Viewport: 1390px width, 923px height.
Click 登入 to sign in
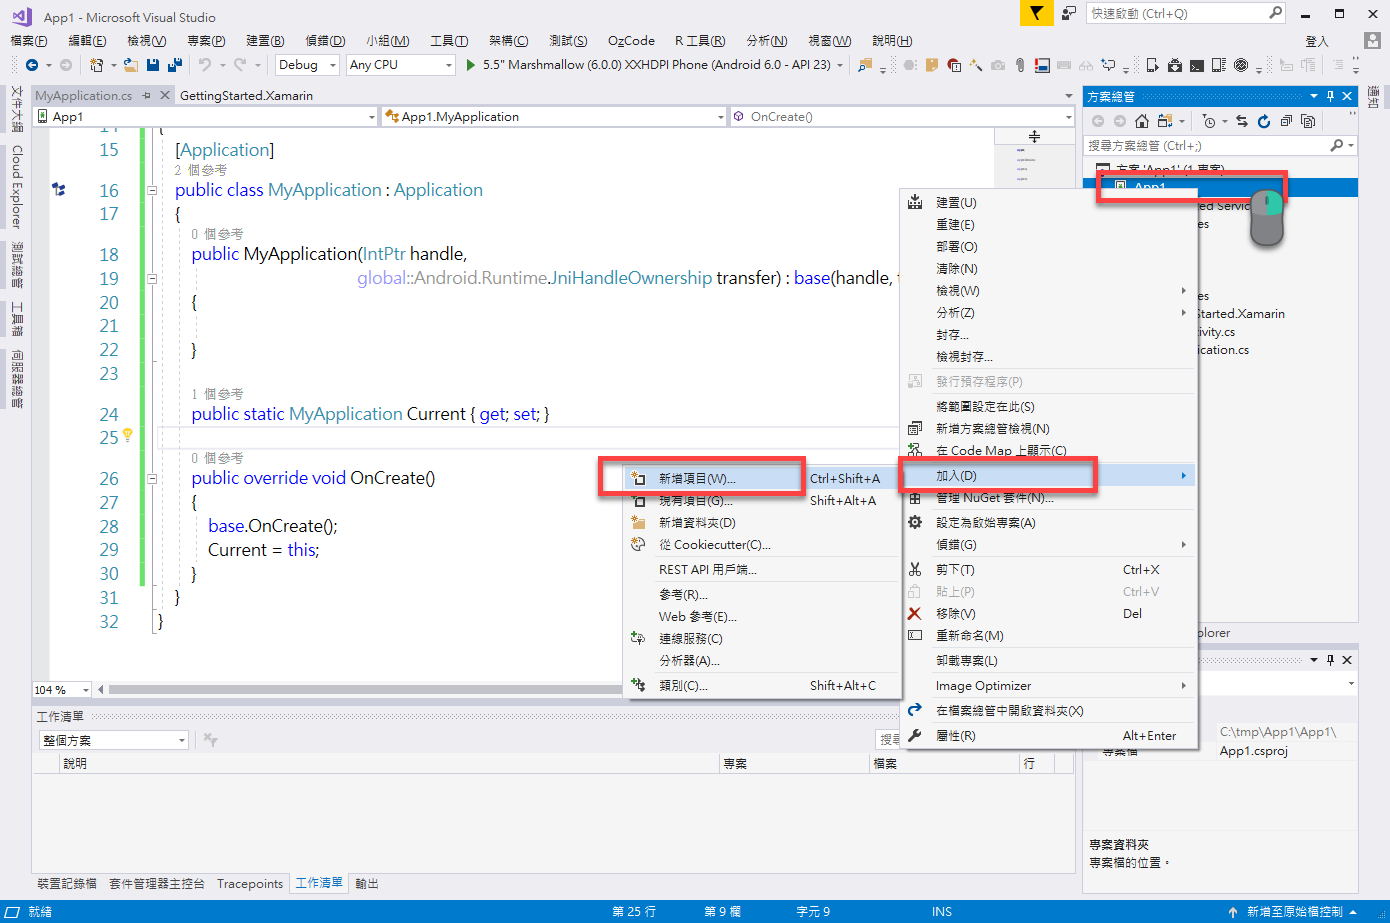coord(1317,41)
